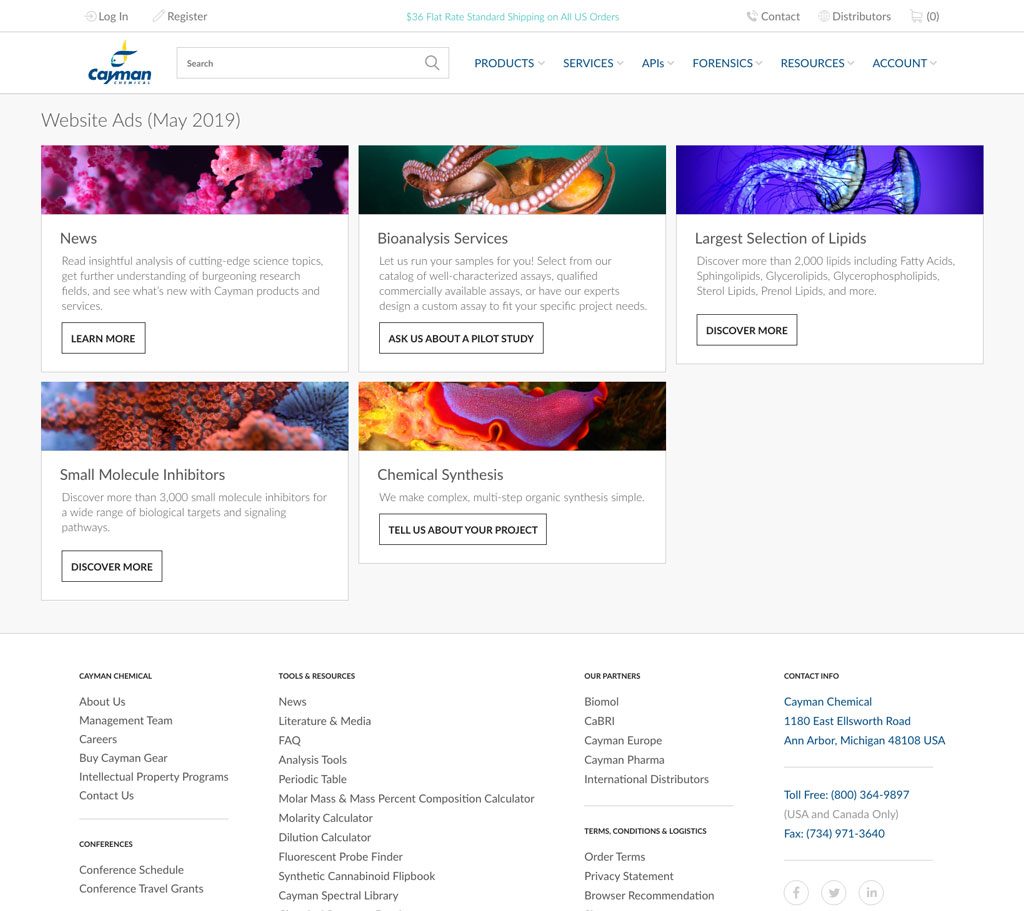Viewport: 1024px width, 911px height.
Task: Open the LinkedIn social icon
Action: [x=871, y=892]
